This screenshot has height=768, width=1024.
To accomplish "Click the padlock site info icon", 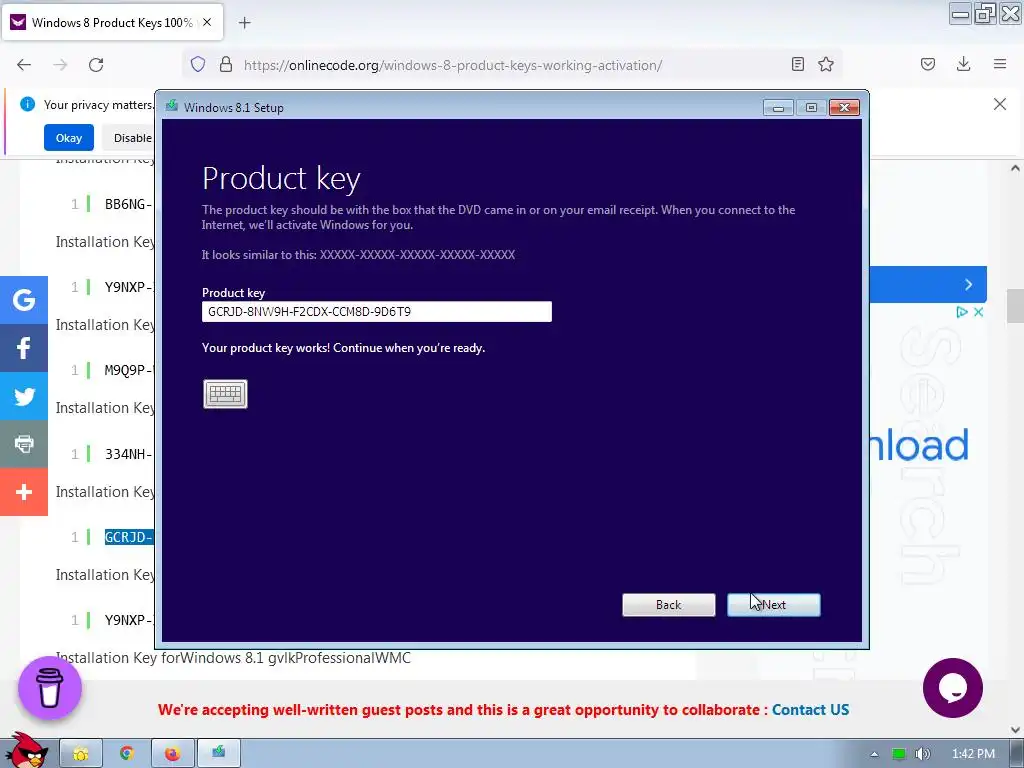I will pos(226,65).
